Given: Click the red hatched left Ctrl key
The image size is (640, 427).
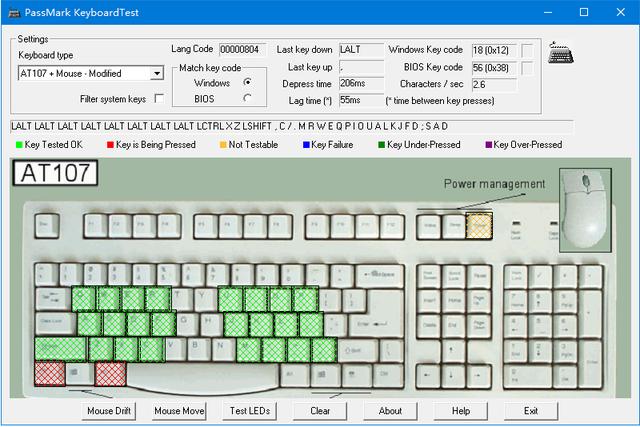Looking at the screenshot, I should pos(49,374).
